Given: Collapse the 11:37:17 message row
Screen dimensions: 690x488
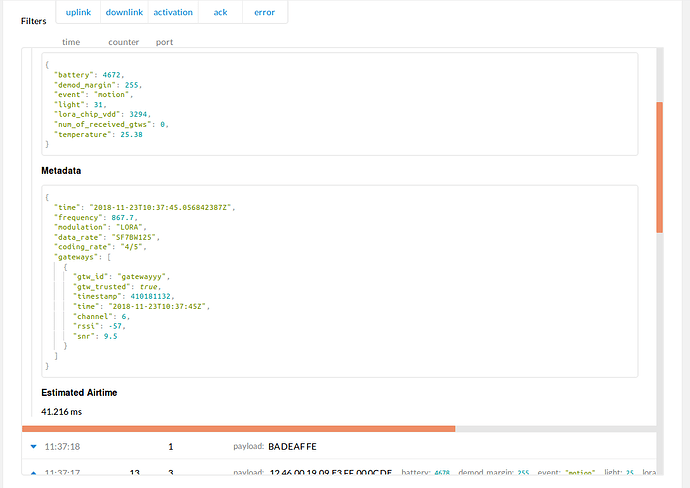Looking at the screenshot, I should pyautogui.click(x=33, y=473).
